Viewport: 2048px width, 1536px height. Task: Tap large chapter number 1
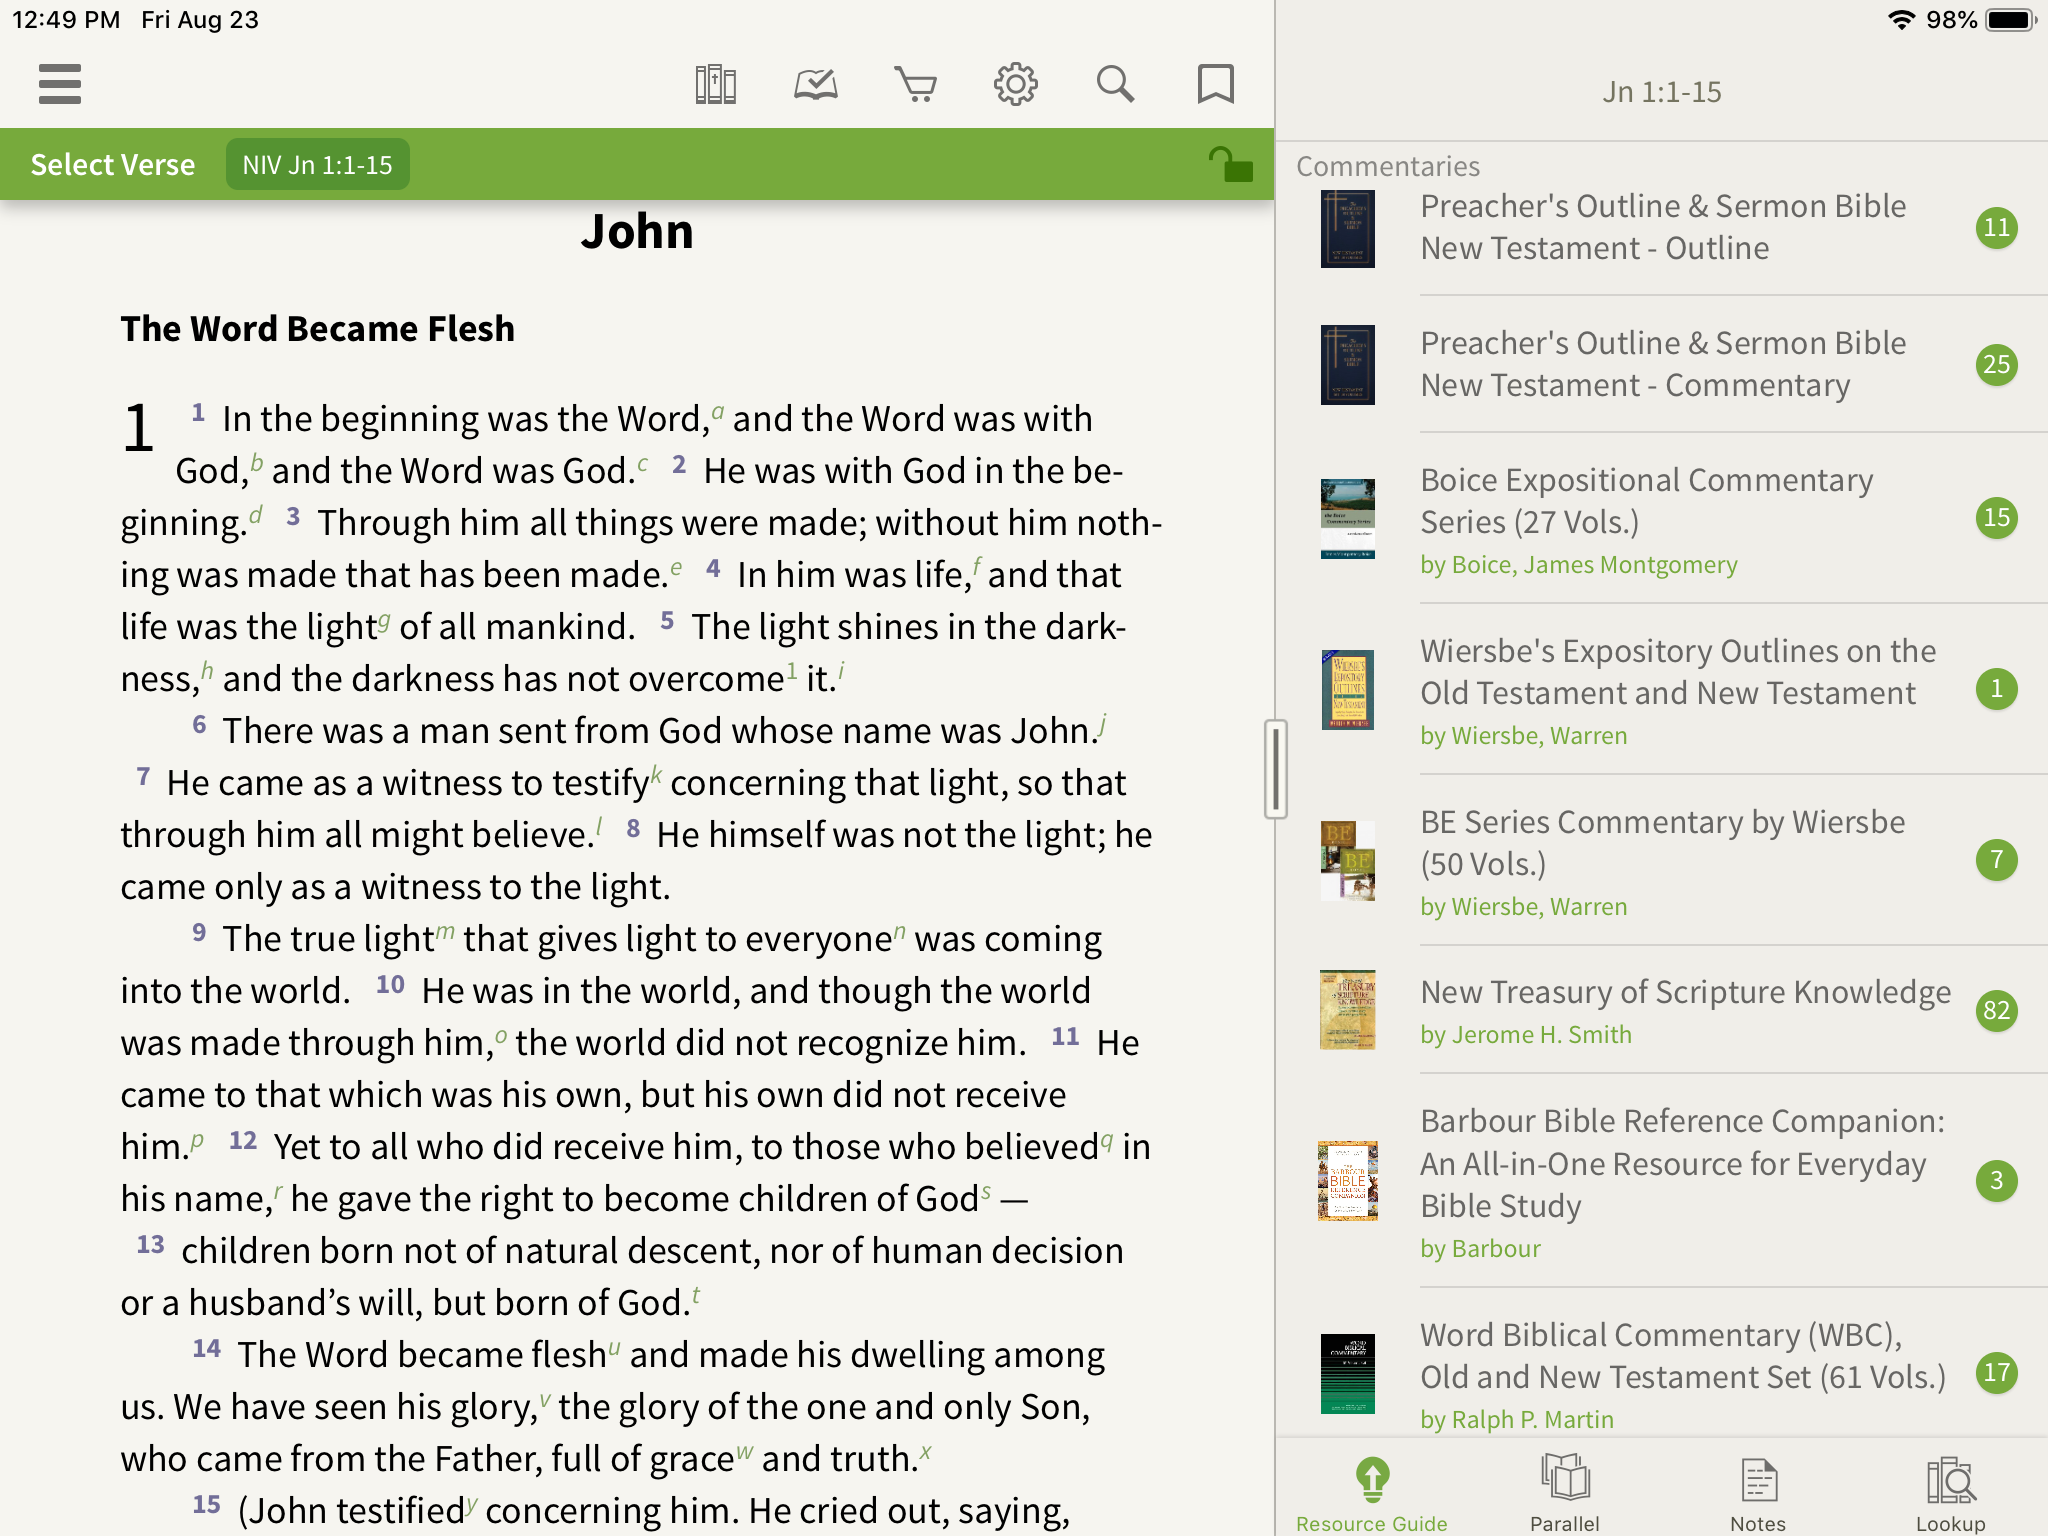(139, 428)
